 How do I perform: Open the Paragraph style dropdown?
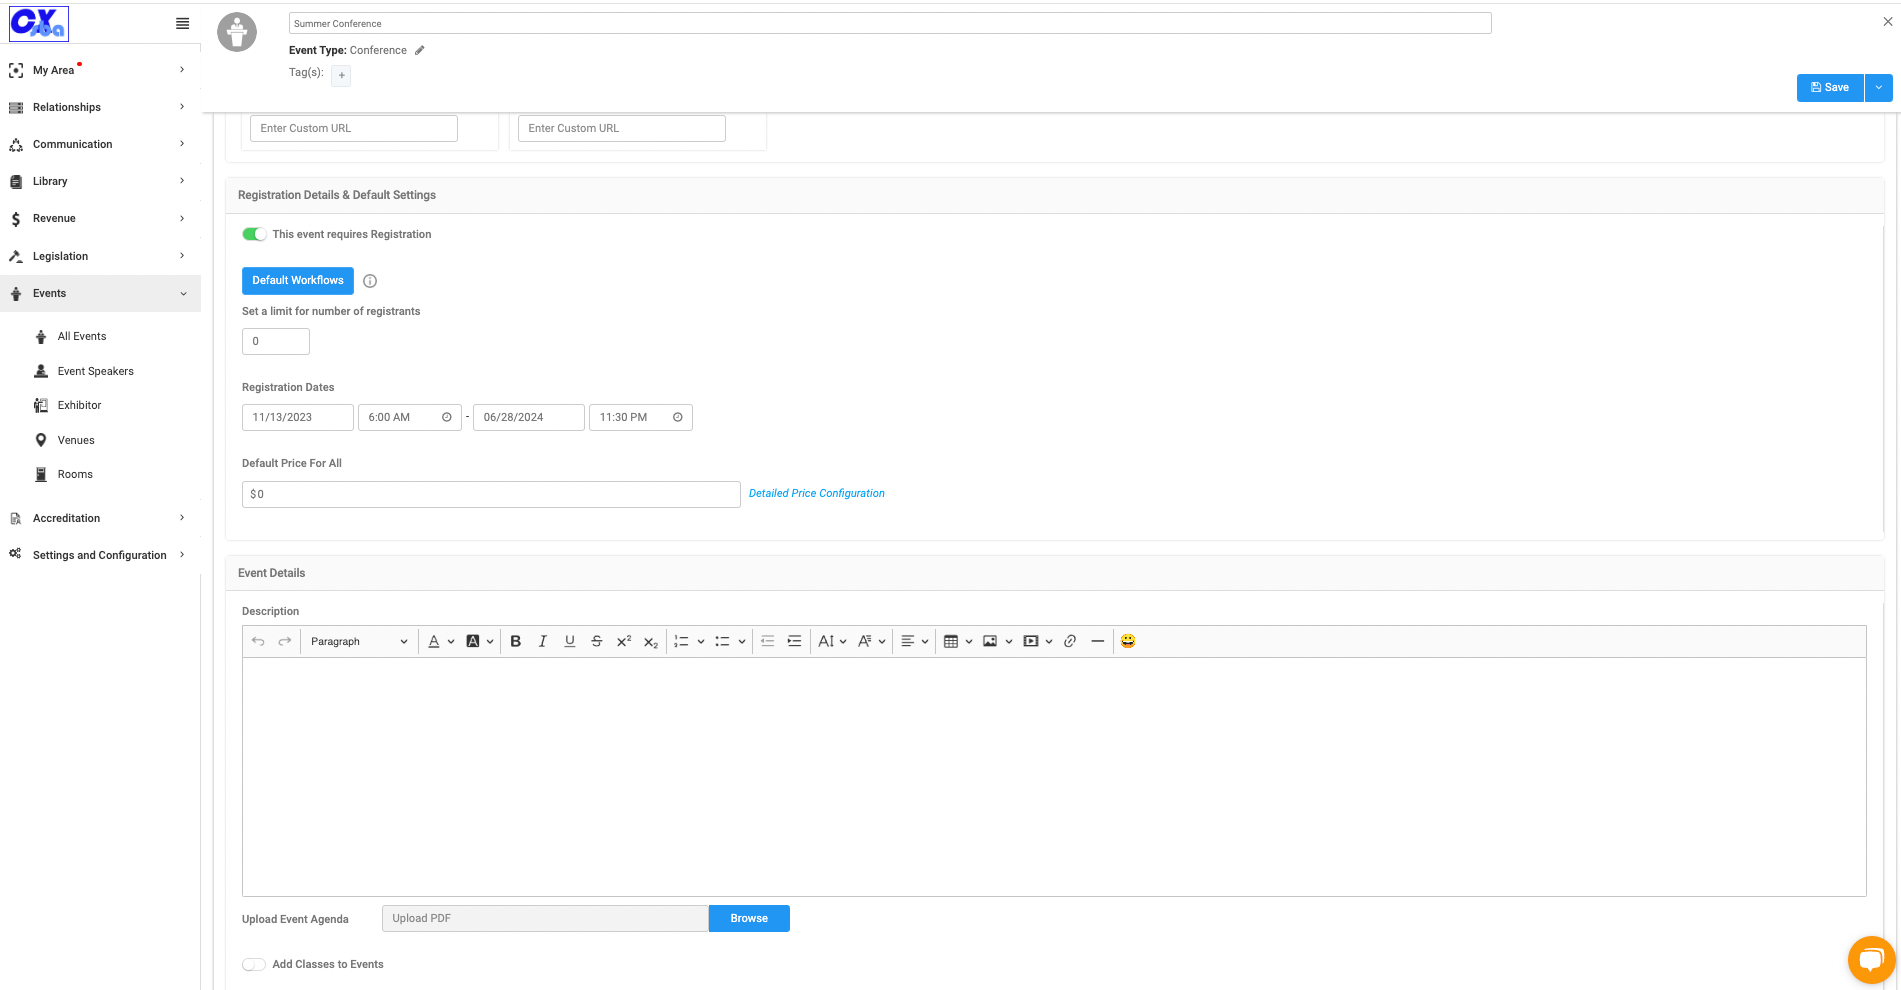pos(358,641)
